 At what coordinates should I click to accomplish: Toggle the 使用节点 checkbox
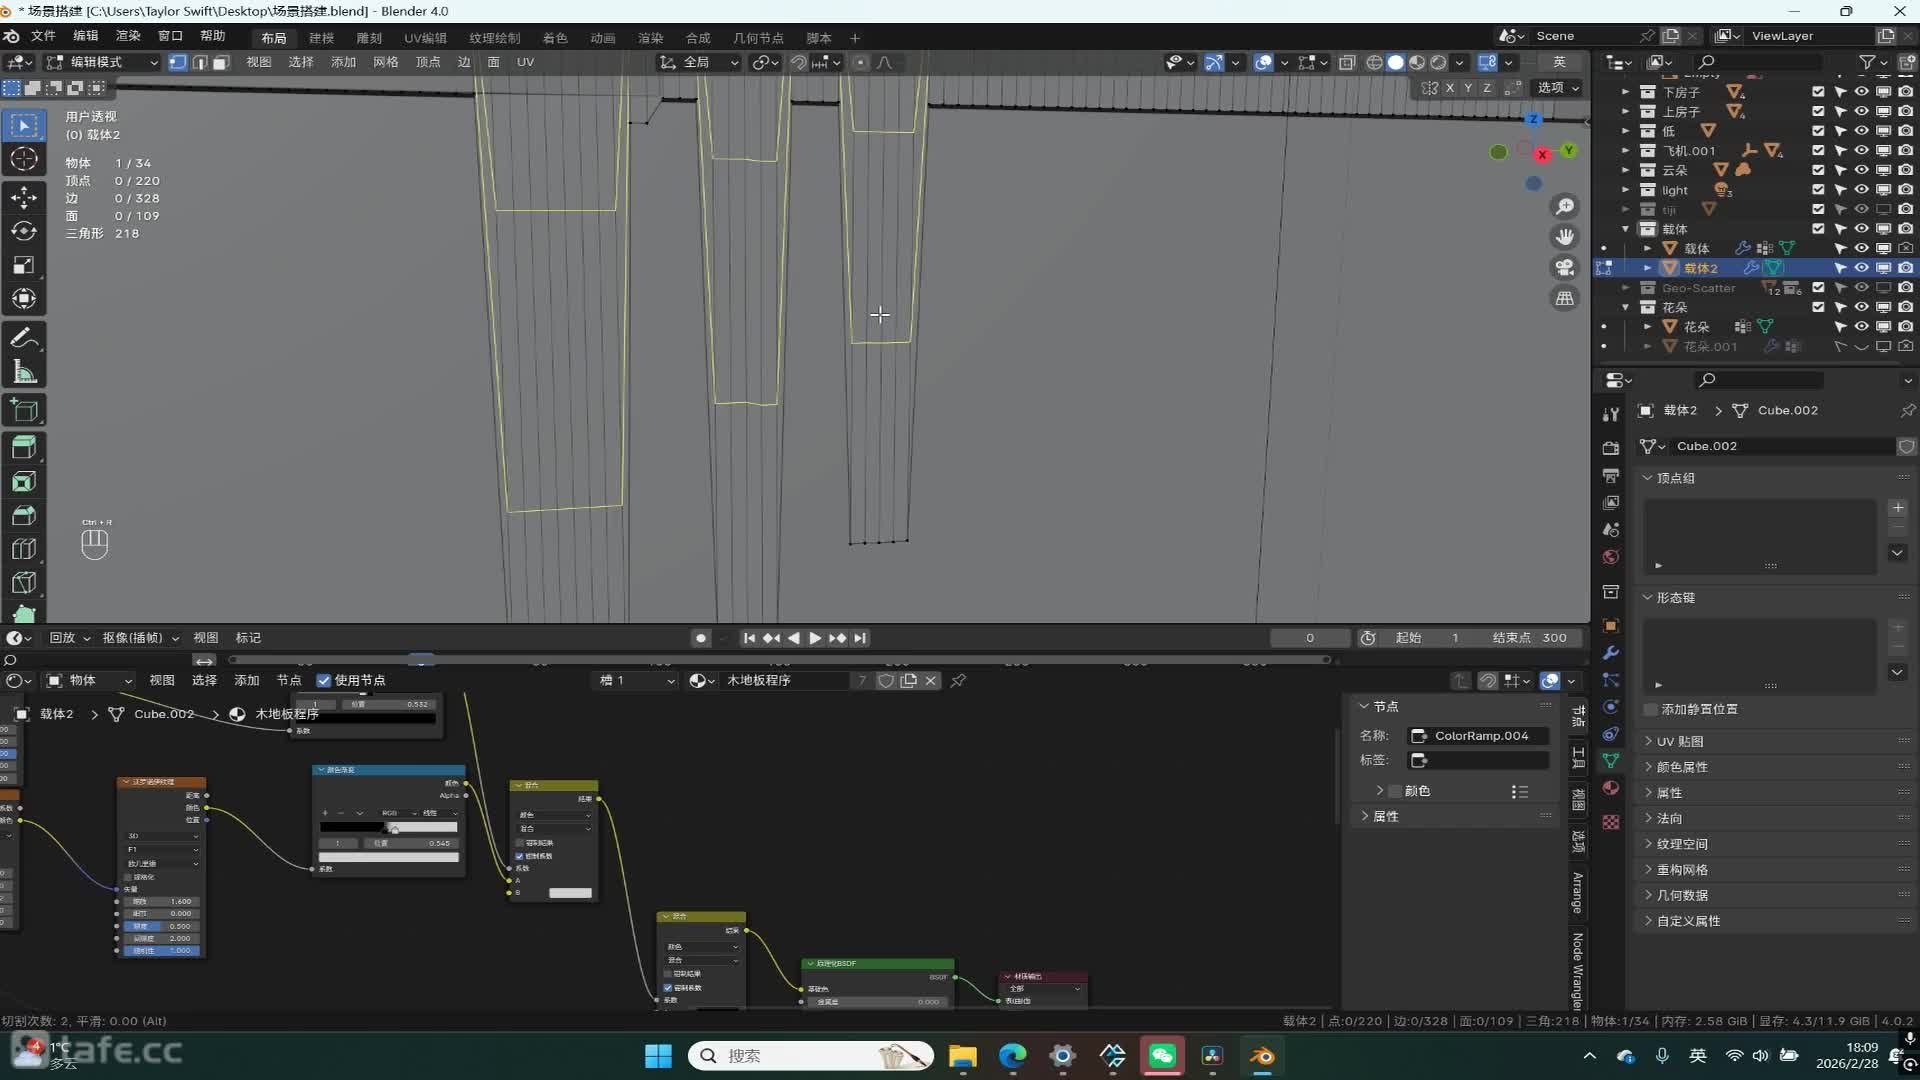pos(324,680)
